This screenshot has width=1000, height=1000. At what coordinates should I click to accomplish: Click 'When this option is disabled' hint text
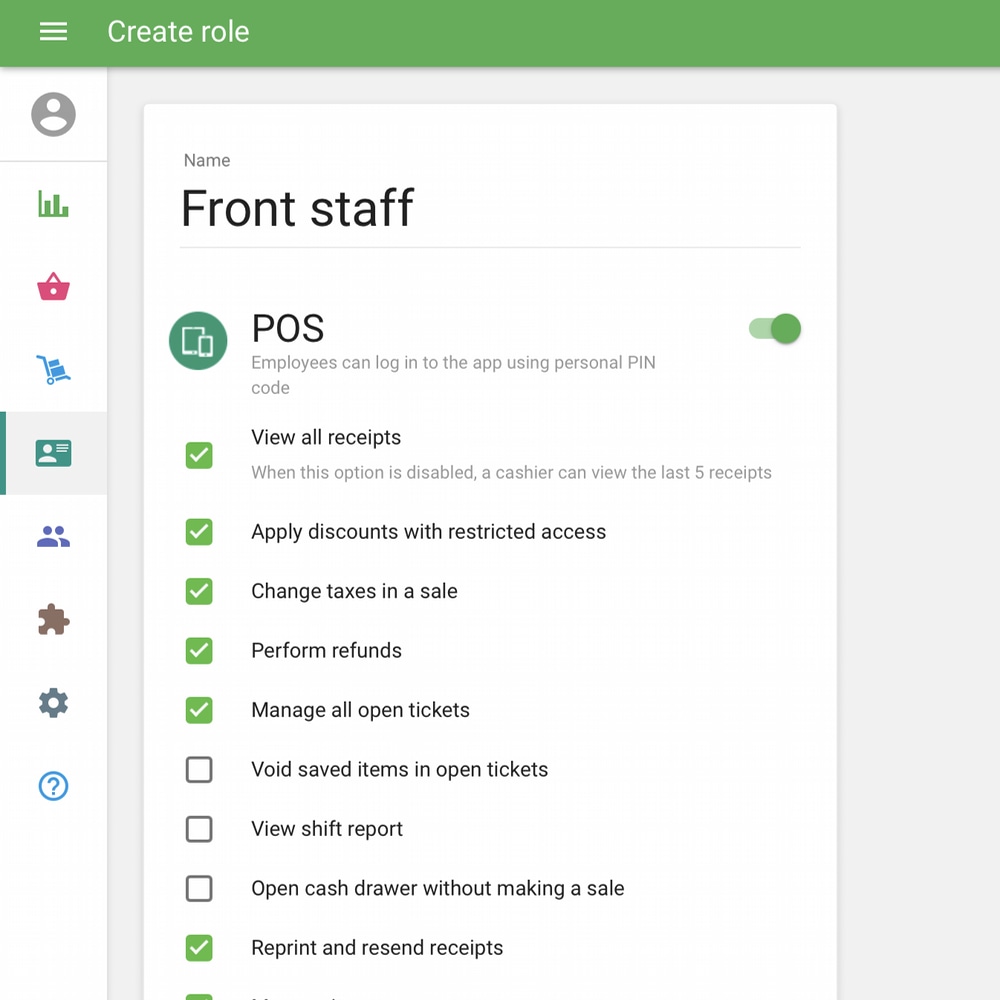pyautogui.click(x=511, y=473)
